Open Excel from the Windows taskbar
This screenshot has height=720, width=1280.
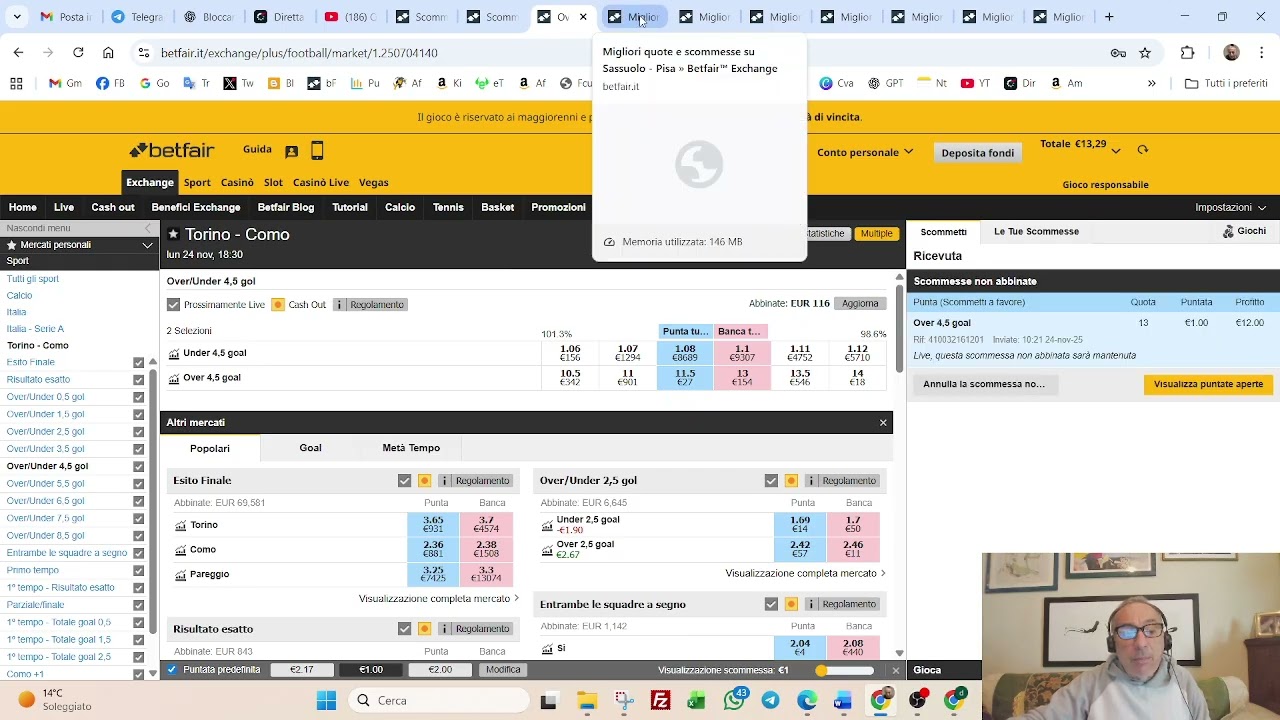(696, 700)
